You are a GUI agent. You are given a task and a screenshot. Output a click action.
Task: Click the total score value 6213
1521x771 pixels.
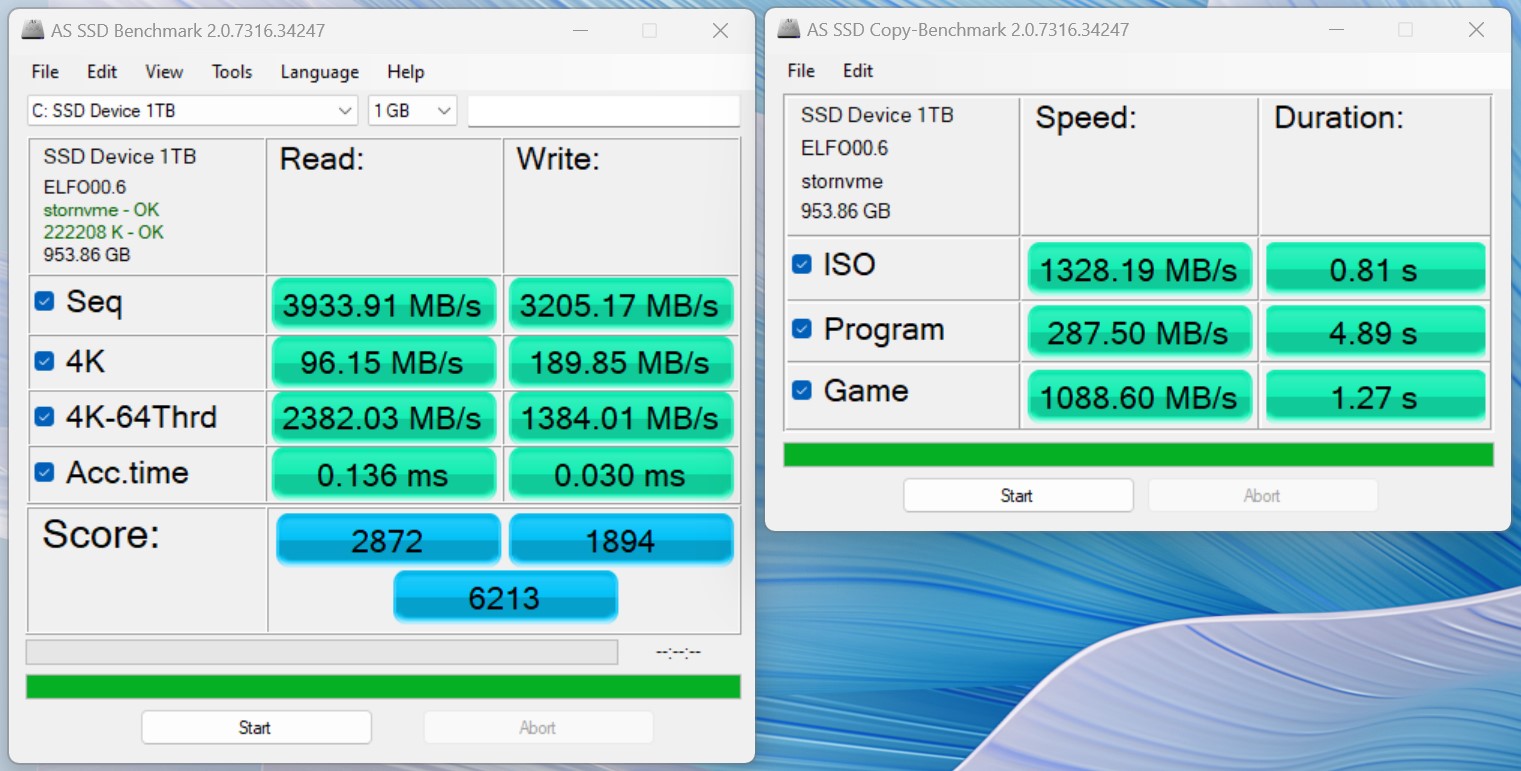[504, 598]
